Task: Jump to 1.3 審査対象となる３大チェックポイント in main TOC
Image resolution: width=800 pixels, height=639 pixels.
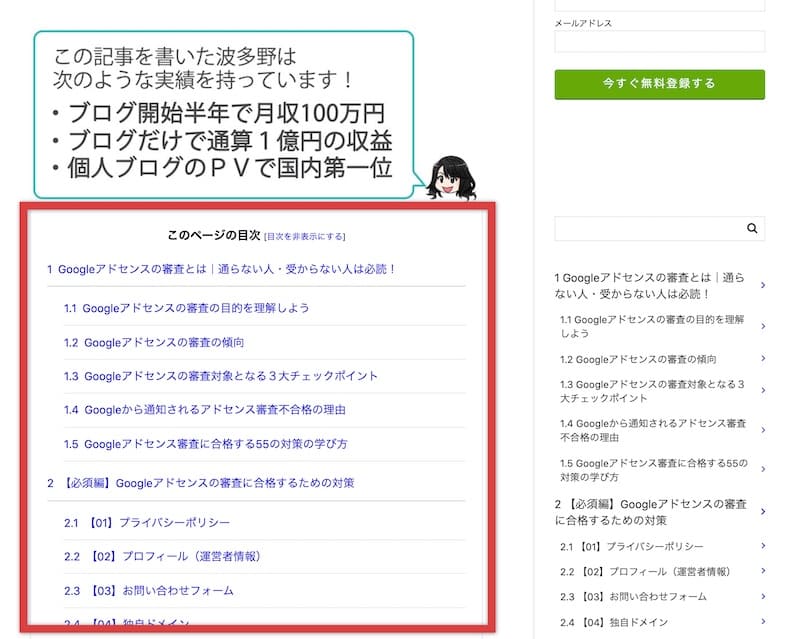Action: [x=221, y=376]
